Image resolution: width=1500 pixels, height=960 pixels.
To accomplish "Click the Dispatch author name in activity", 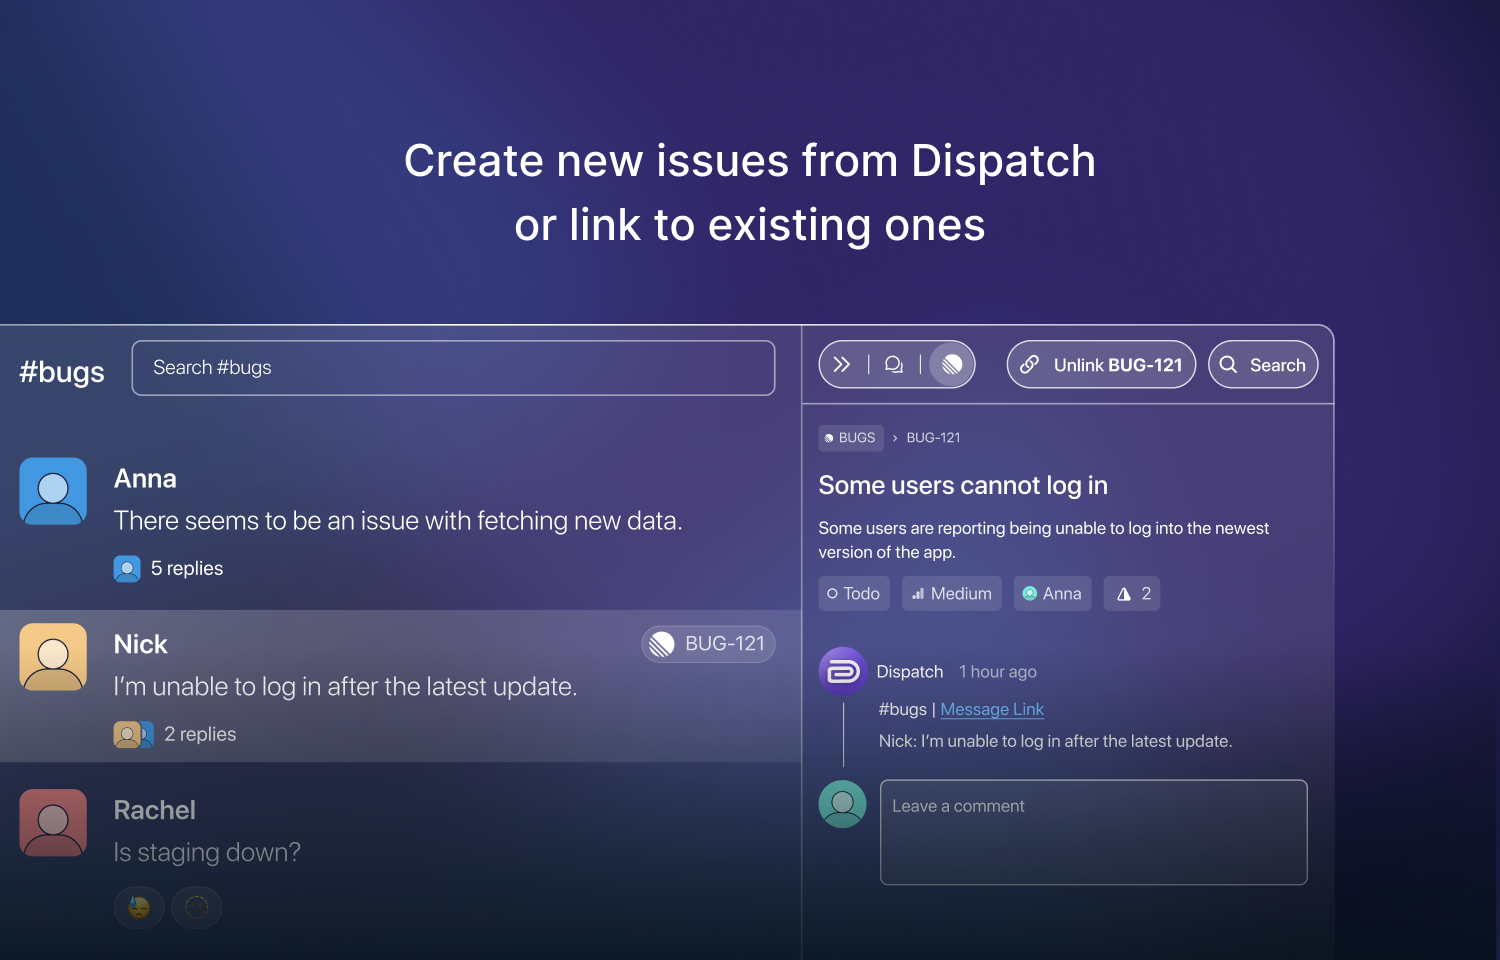I will [x=910, y=672].
